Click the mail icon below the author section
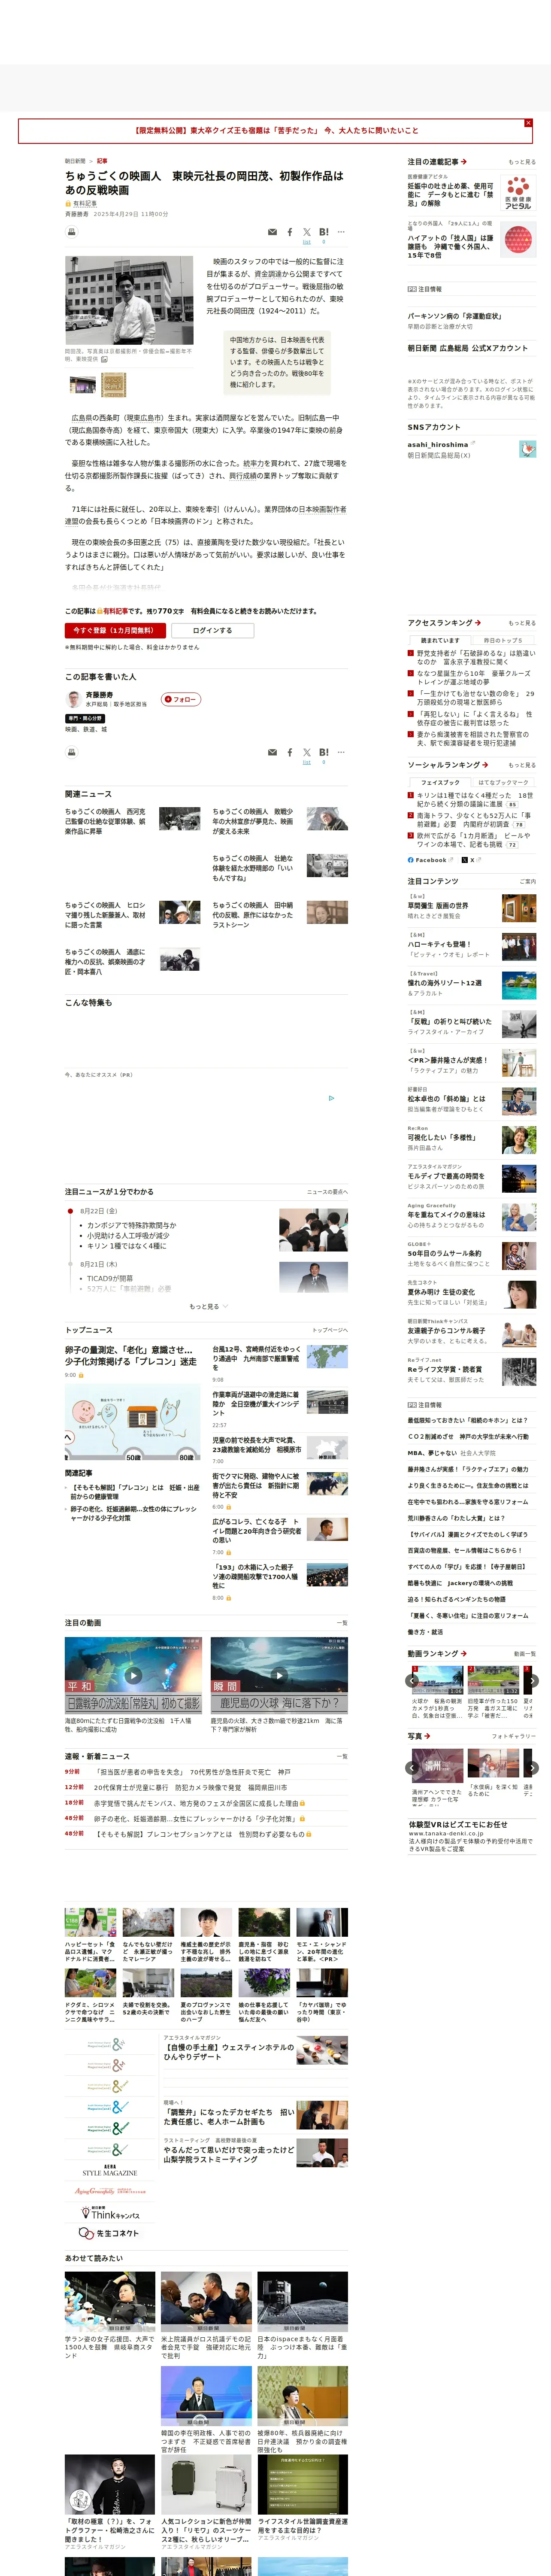Viewport: 551px width, 2576px height. [272, 752]
